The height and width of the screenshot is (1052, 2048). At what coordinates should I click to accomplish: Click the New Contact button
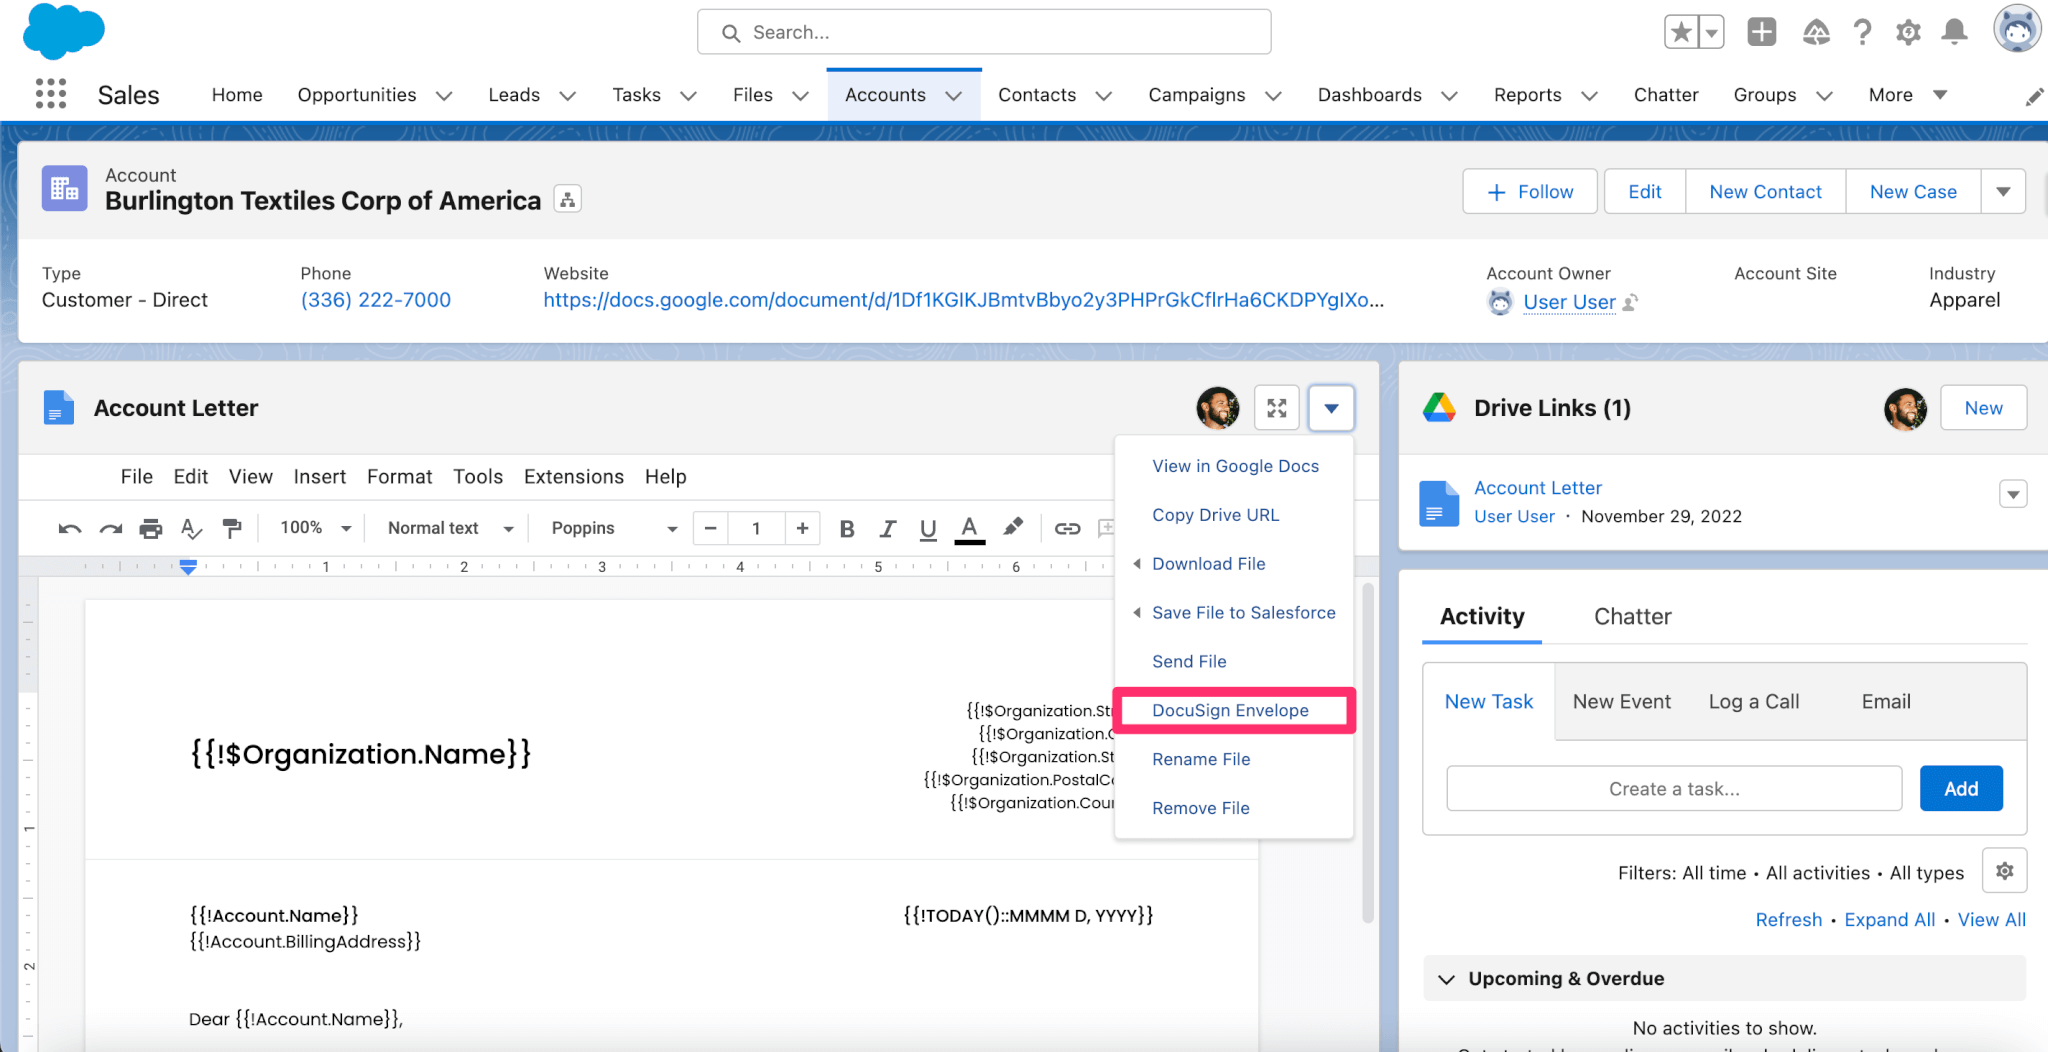point(1765,192)
